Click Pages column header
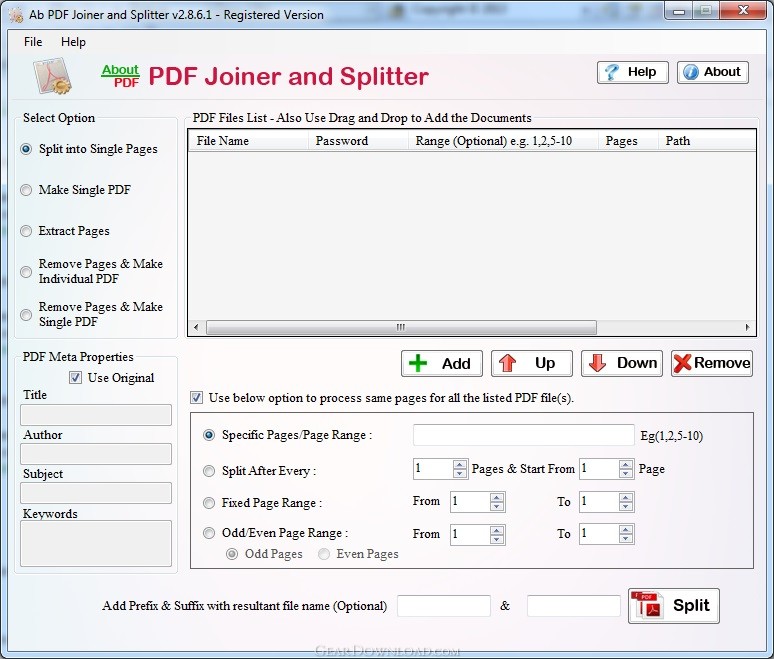Screen dimensions: 774x659 [x=628, y=141]
